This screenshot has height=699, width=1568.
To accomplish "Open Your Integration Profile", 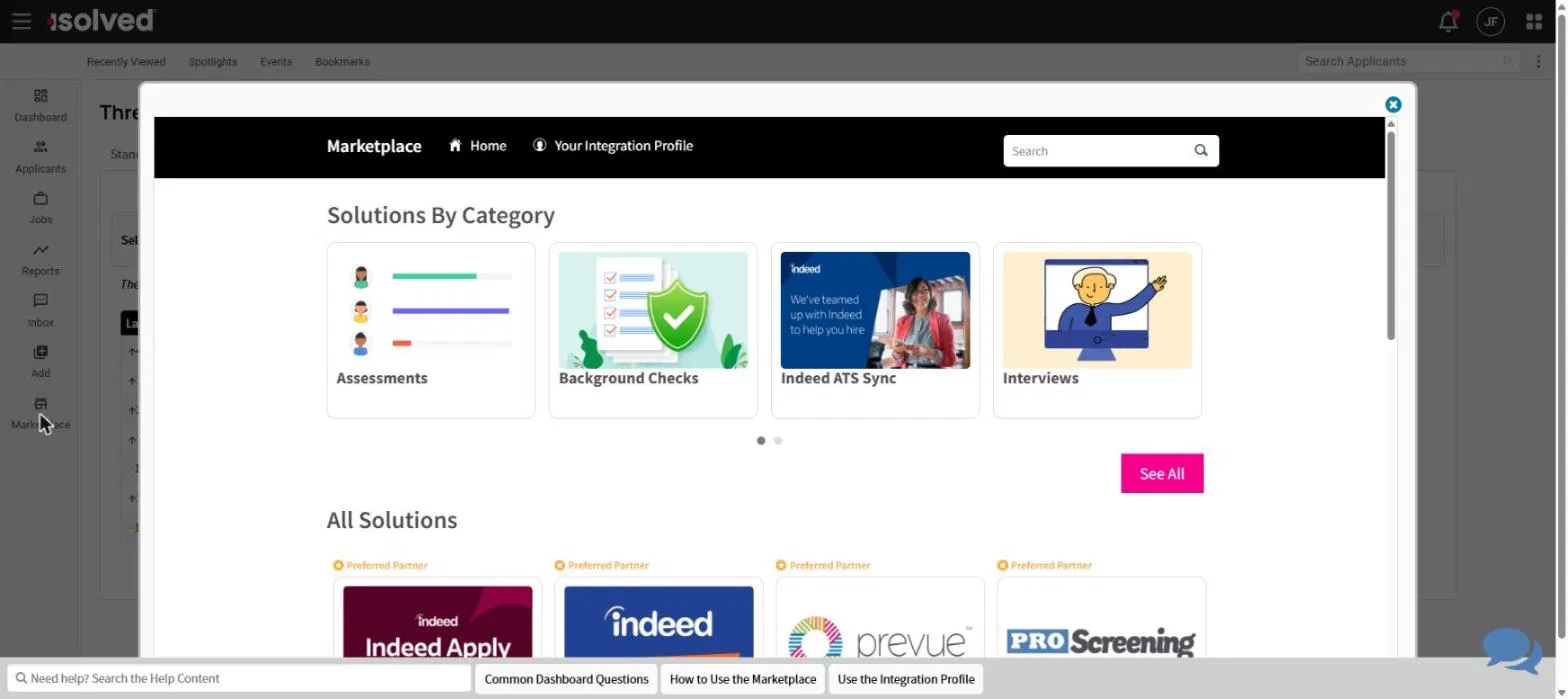I will point(613,146).
